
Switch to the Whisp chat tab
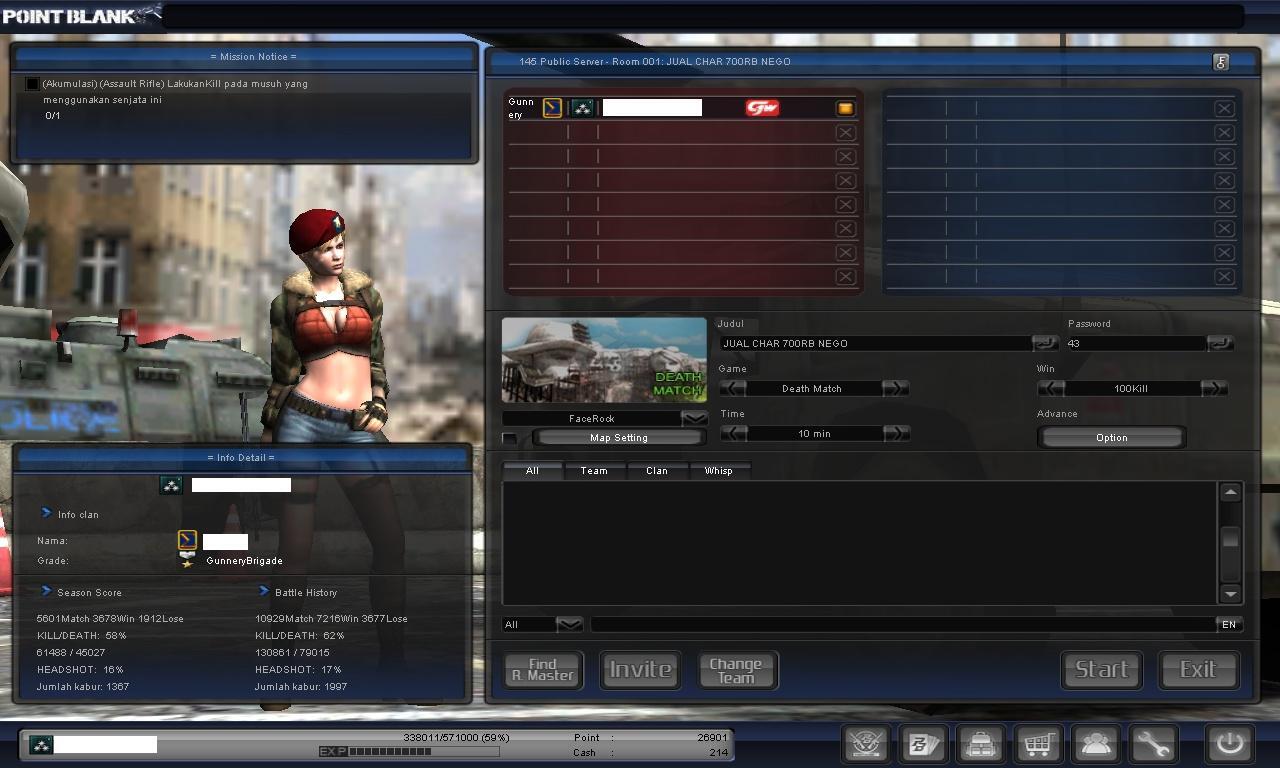(x=719, y=470)
